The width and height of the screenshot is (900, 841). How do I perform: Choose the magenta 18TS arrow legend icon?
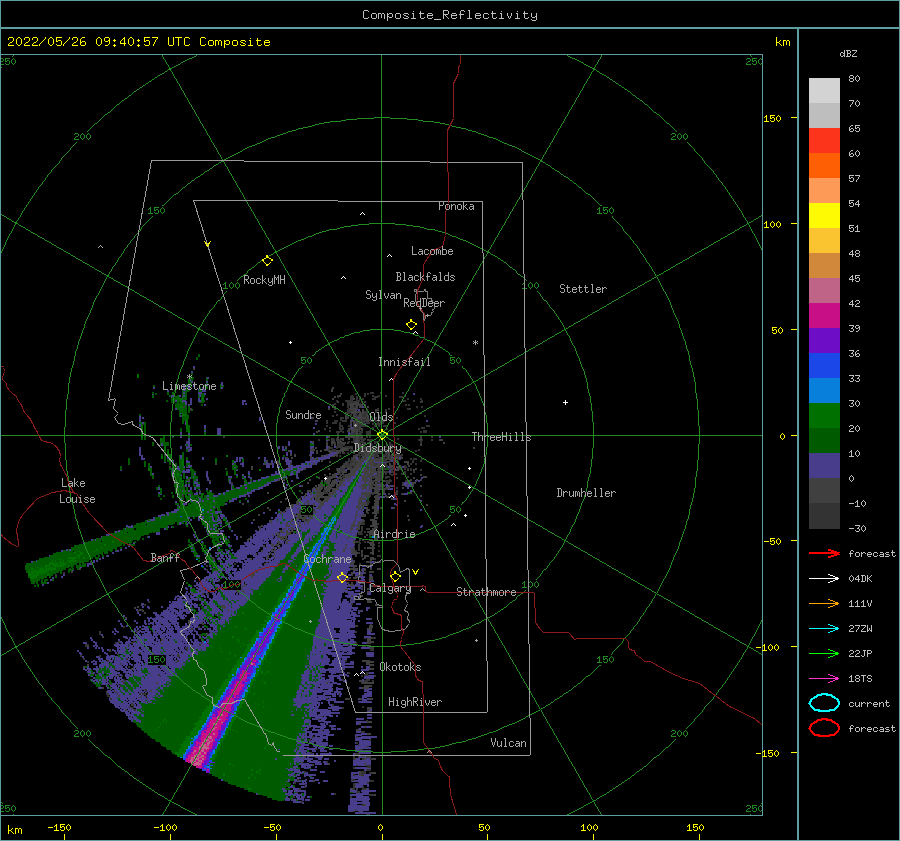[x=824, y=679]
